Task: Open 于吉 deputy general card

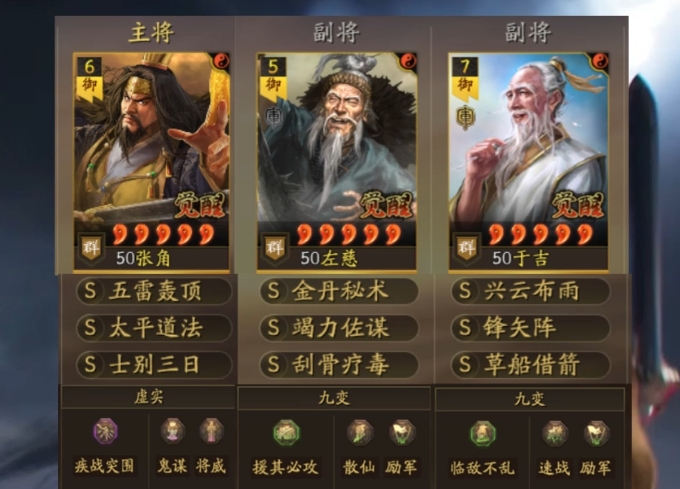Action: (528, 163)
